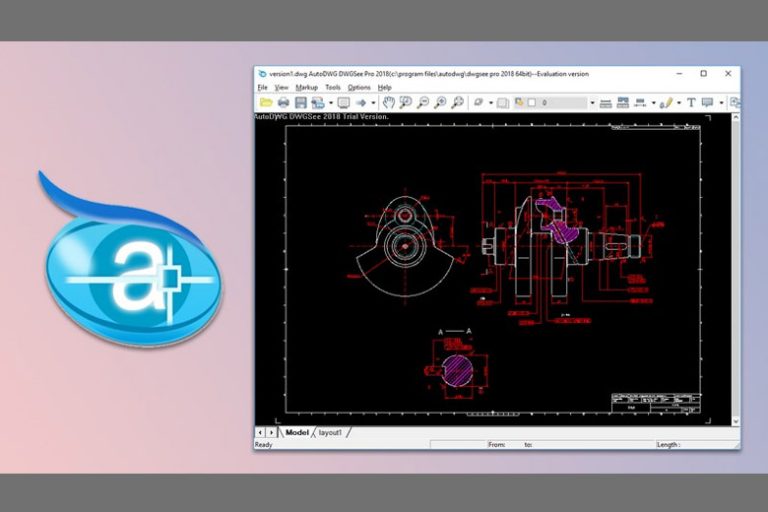Click the drawing title block table
Image resolution: width=768 pixels, height=512 pixels.
tap(656, 403)
